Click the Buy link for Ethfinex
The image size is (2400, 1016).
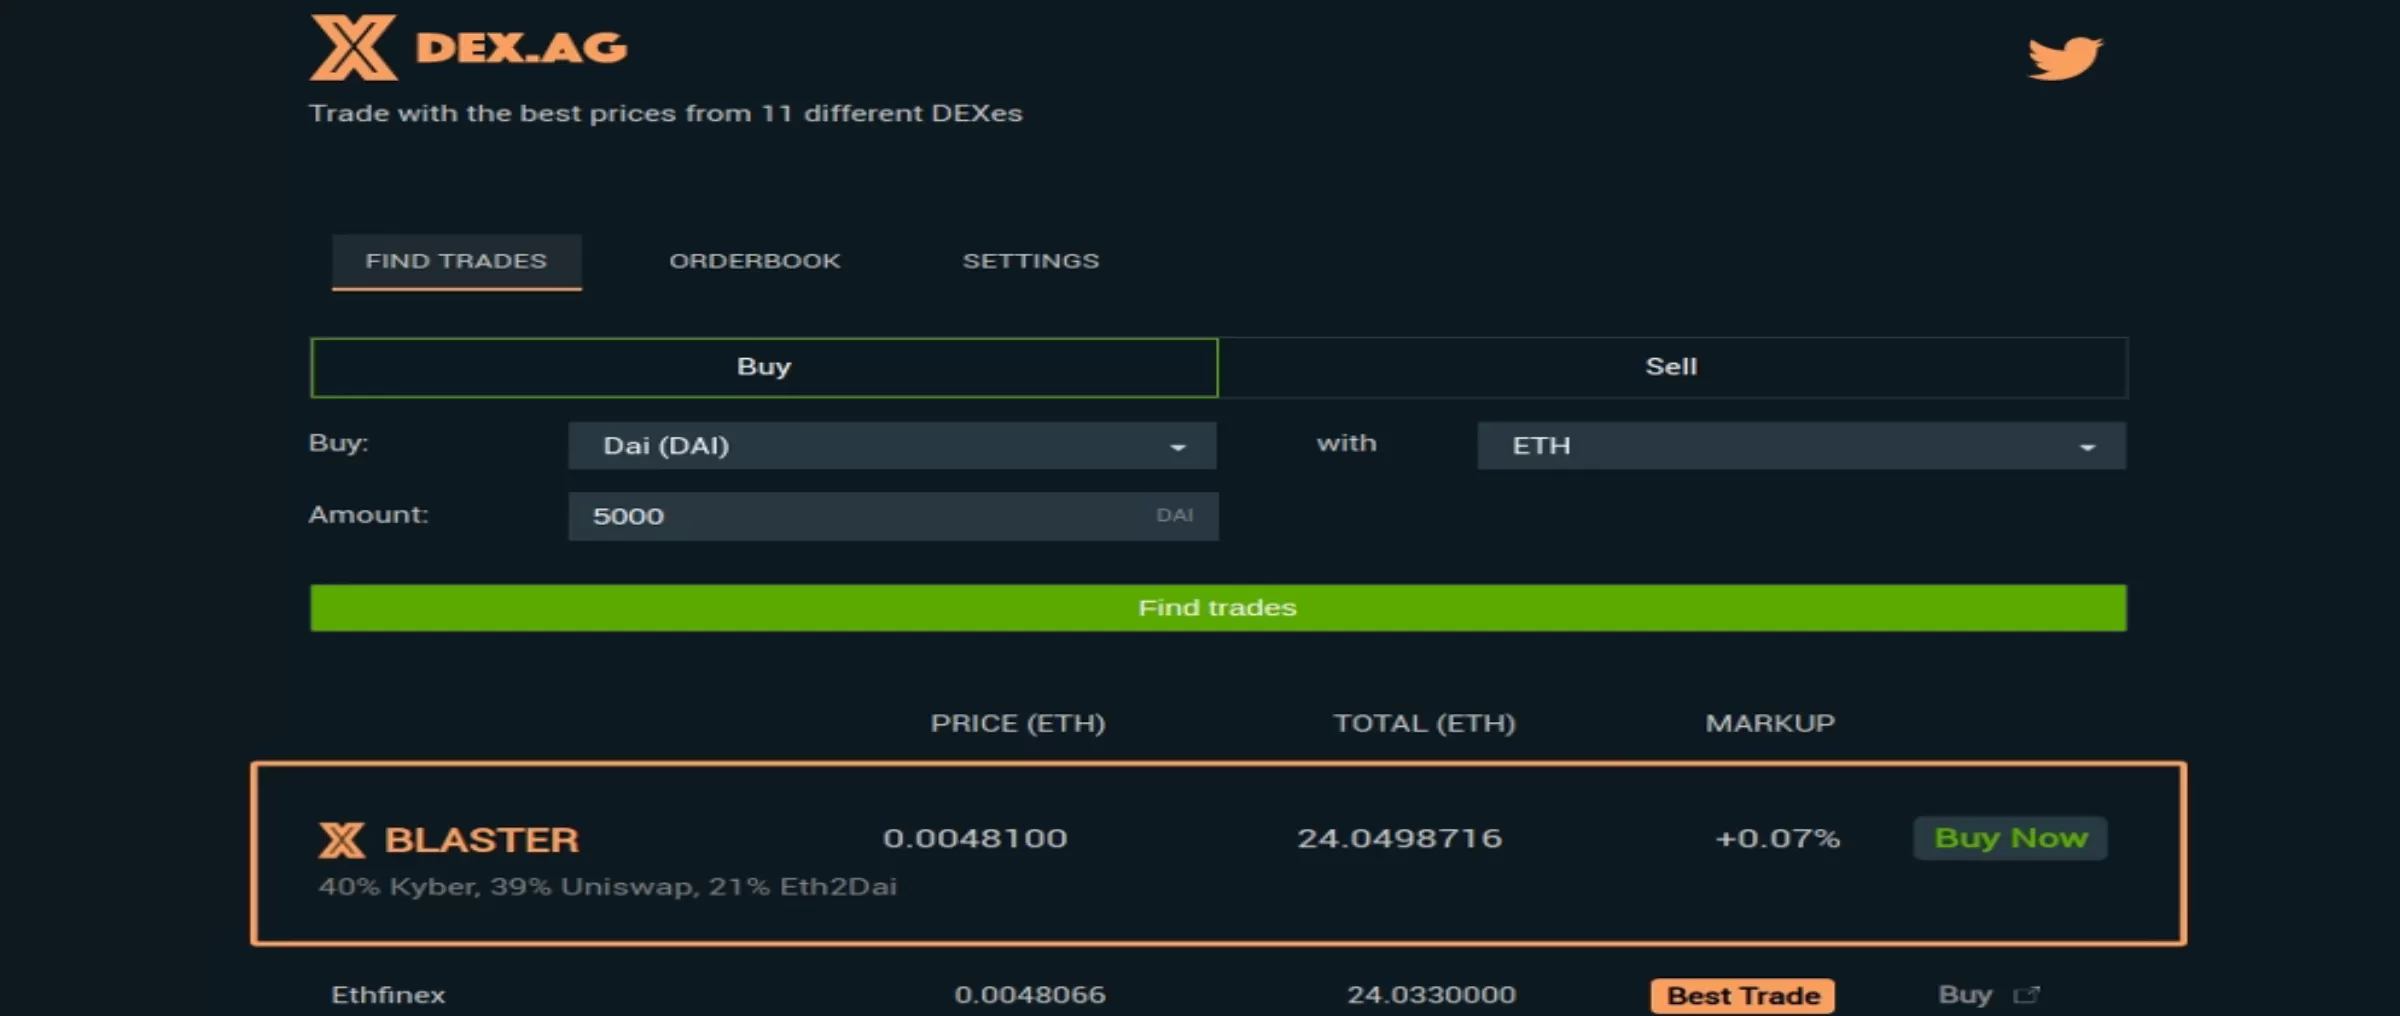point(1965,995)
